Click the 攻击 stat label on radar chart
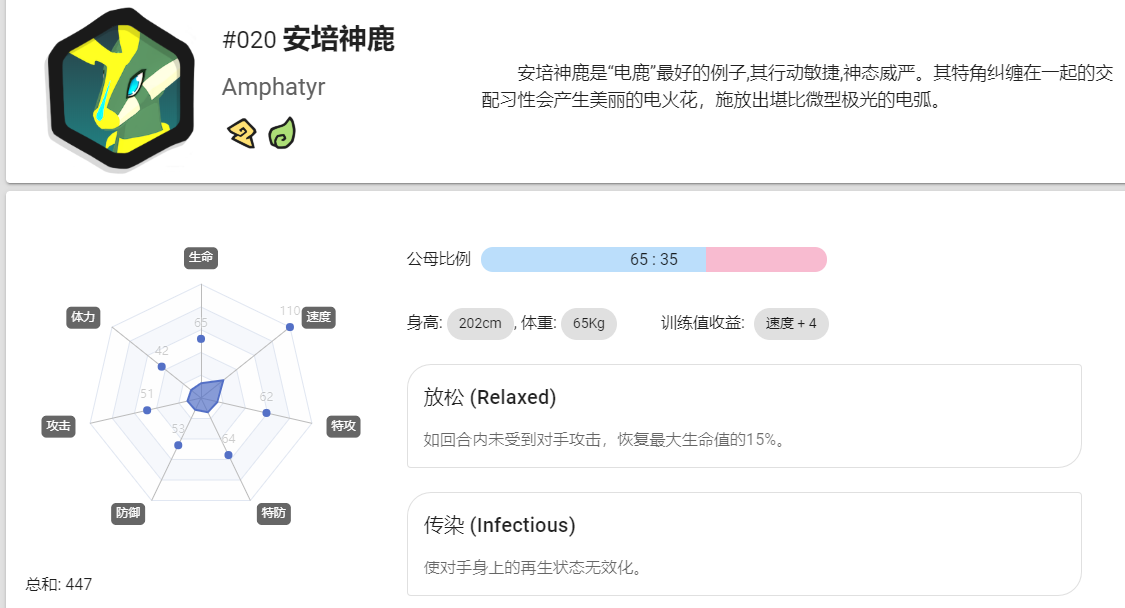Screen dimensions: 1125x608 point(58,426)
